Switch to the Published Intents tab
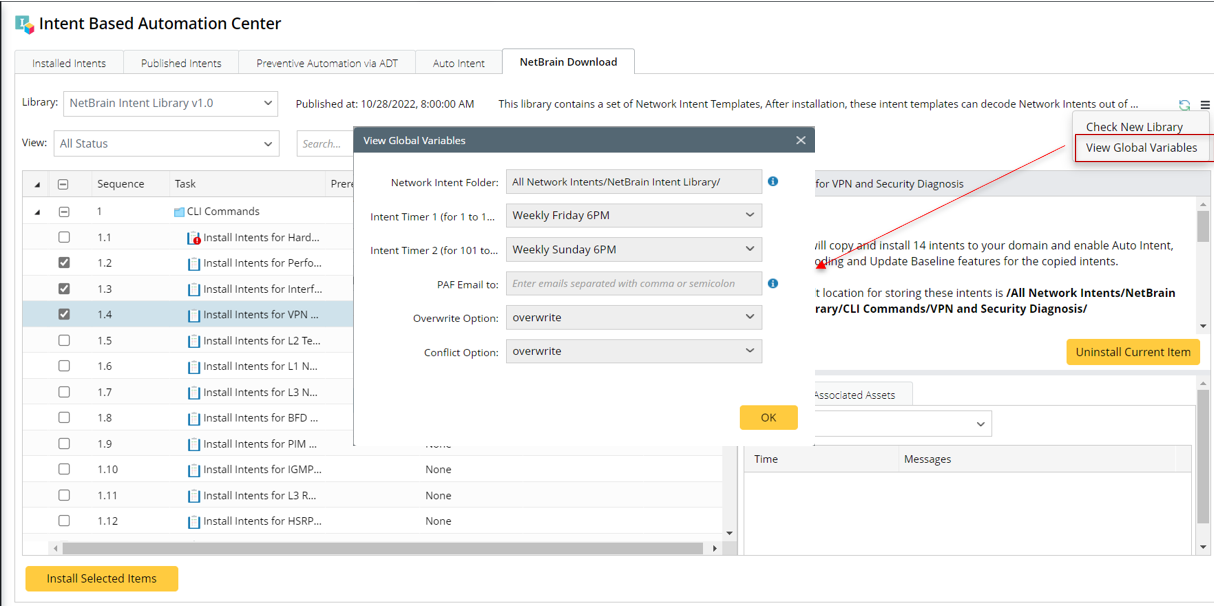Screen dimensions: 1214x606 click(x=181, y=63)
